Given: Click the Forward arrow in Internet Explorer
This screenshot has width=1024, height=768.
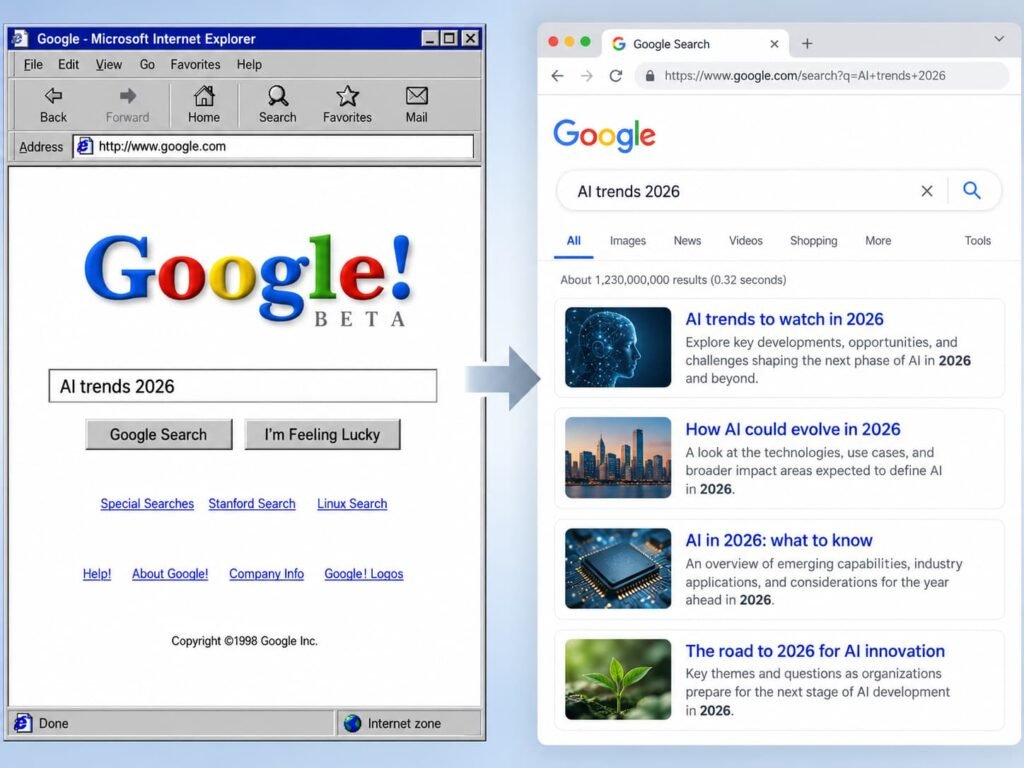Looking at the screenshot, I should point(127,96).
